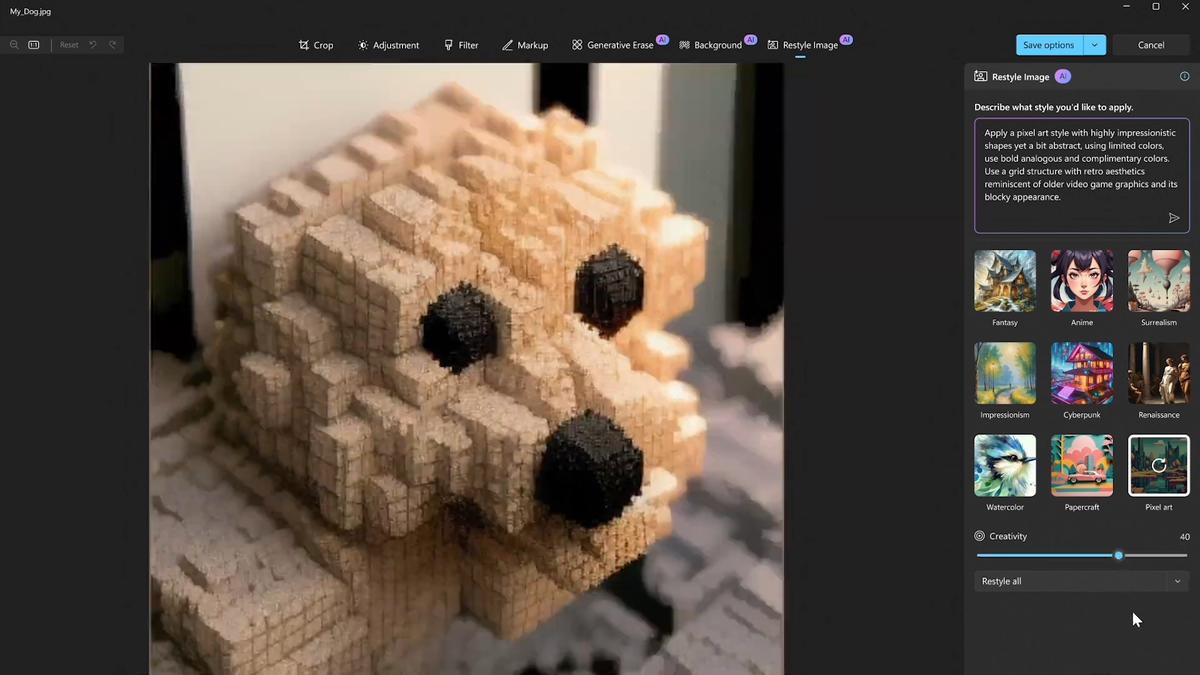This screenshot has width=1200, height=675.
Task: Click the Reset button in the toolbar
Action: [69, 45]
